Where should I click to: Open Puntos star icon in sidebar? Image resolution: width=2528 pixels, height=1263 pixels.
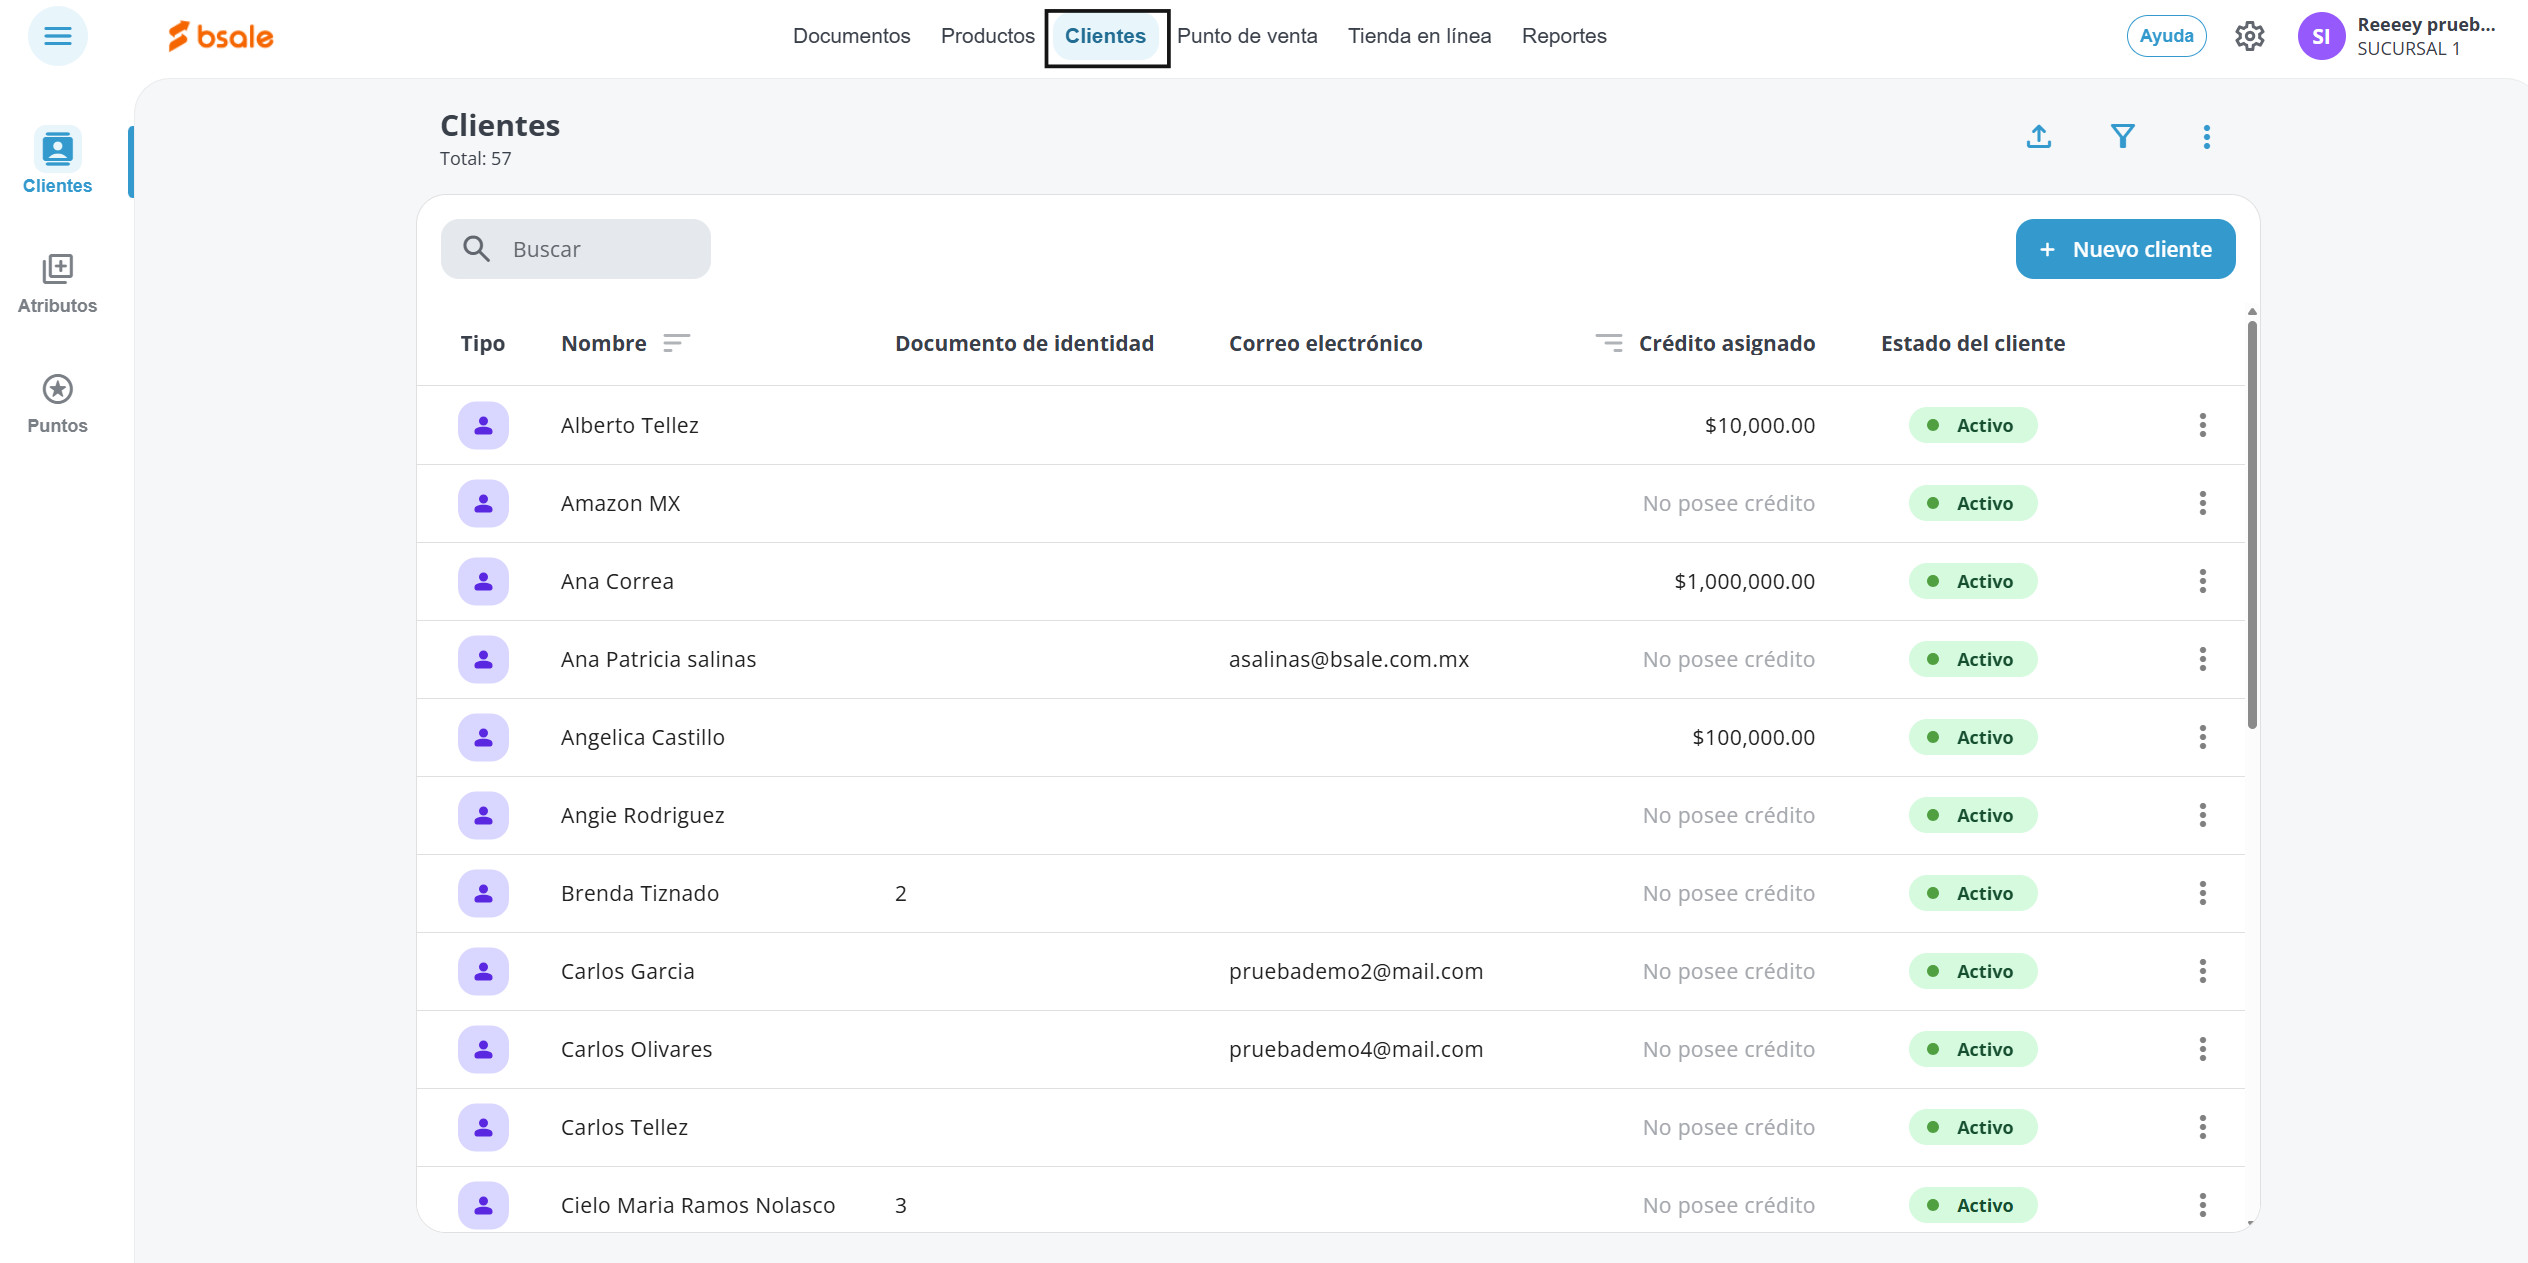[57, 403]
